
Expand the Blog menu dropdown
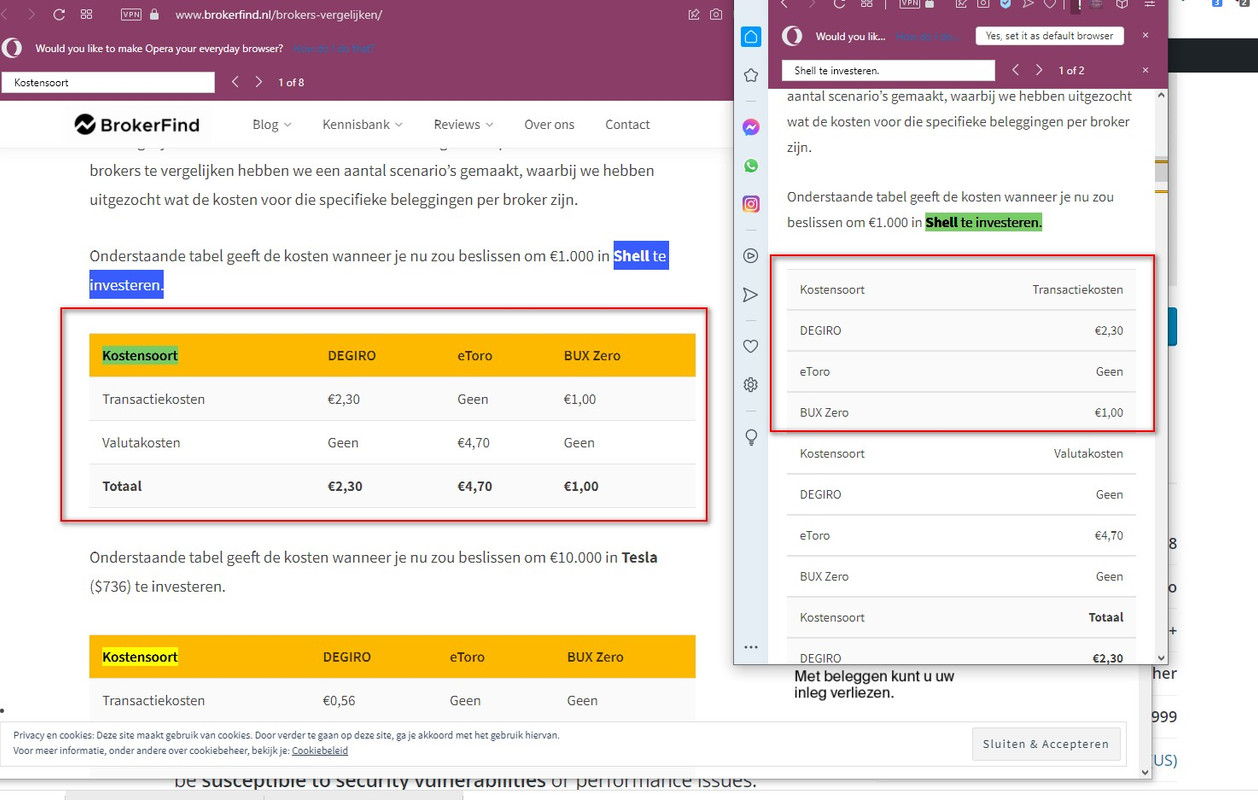(272, 124)
